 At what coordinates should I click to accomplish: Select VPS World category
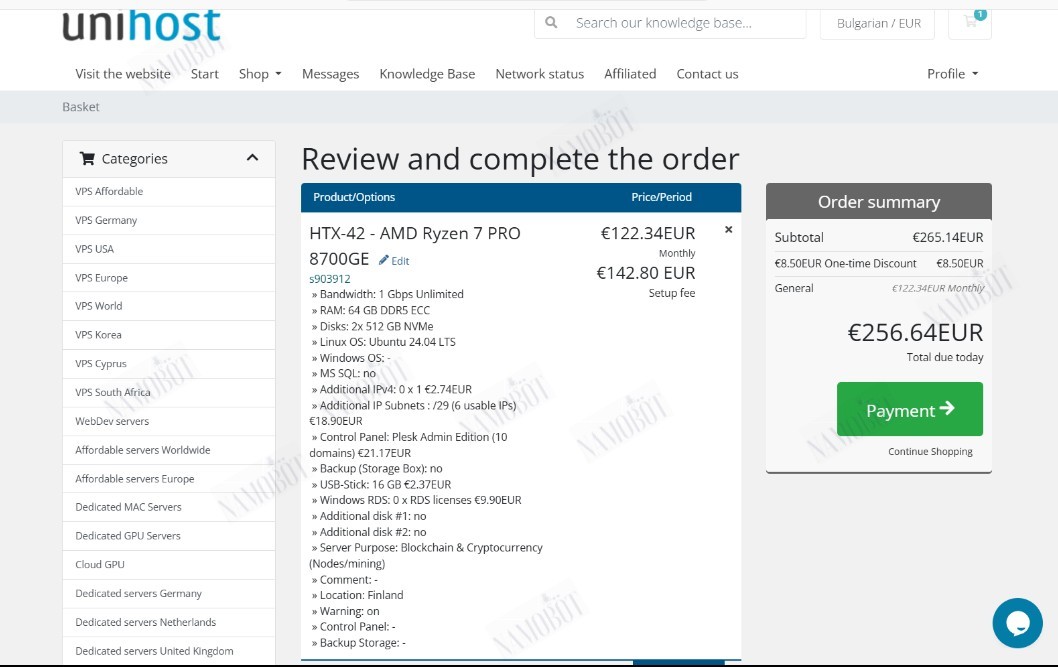169,306
